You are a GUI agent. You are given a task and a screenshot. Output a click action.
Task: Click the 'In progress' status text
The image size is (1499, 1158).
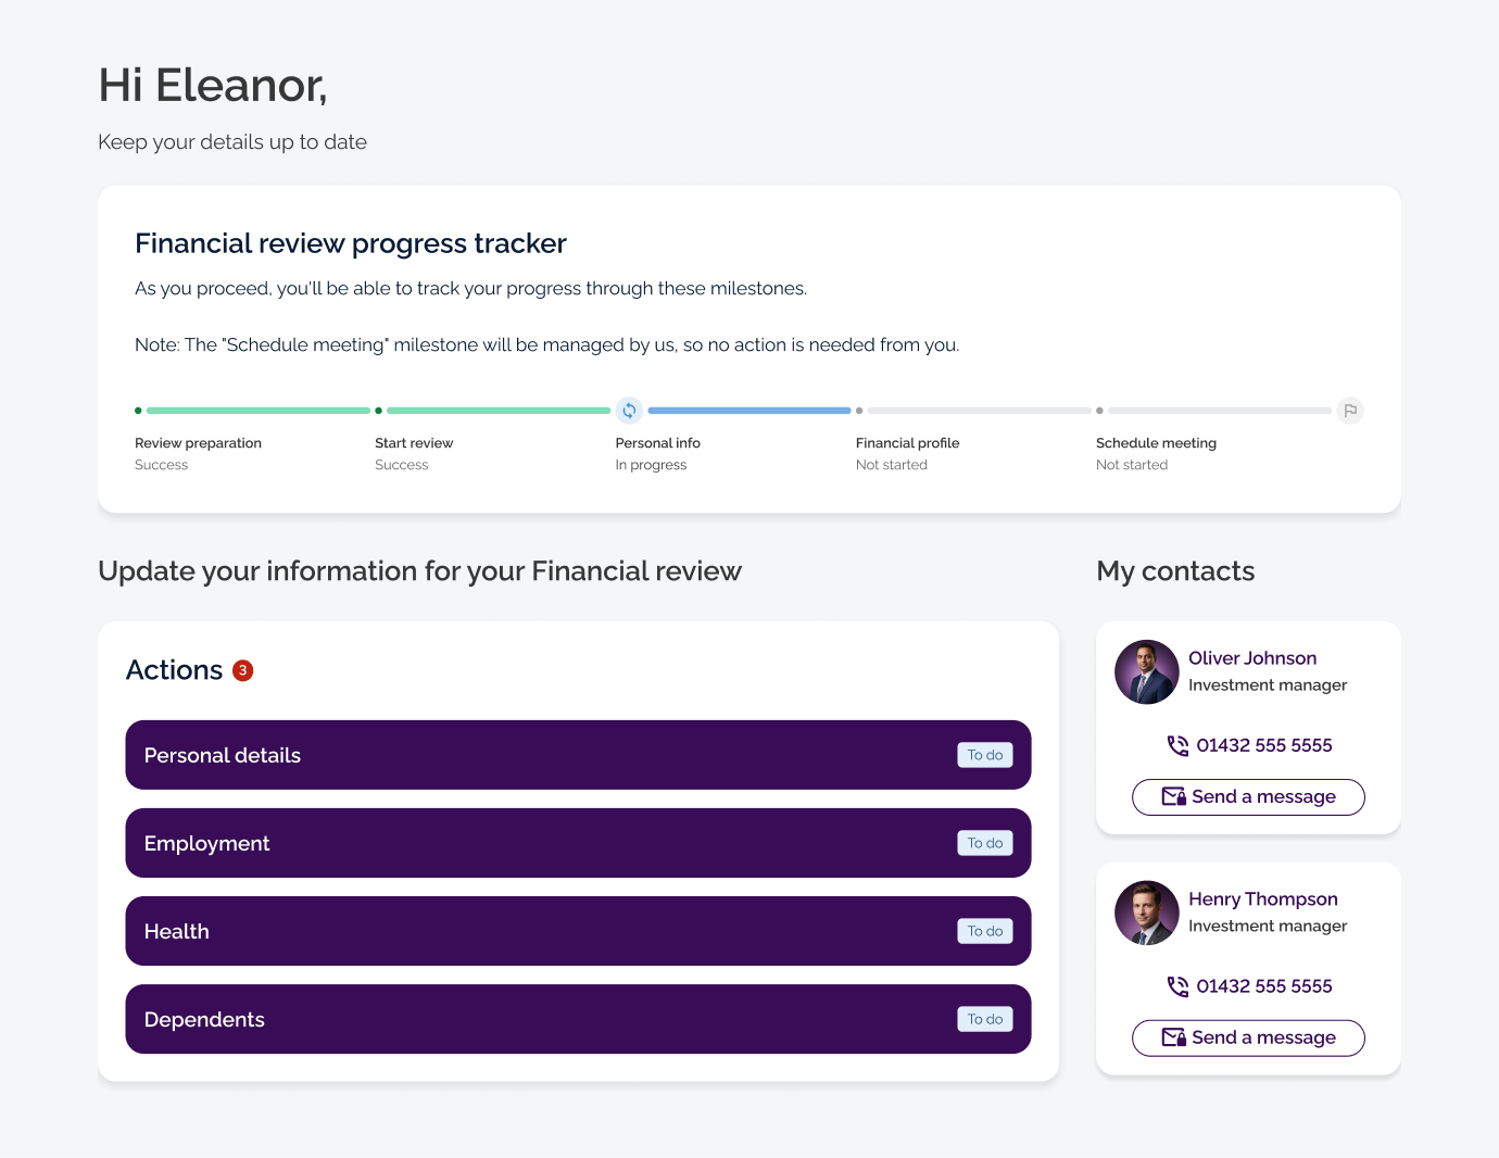tap(651, 465)
